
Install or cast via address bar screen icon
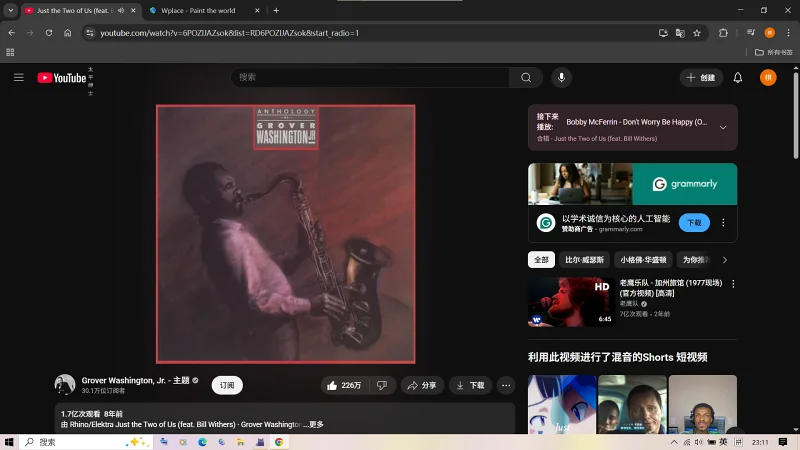click(x=663, y=33)
